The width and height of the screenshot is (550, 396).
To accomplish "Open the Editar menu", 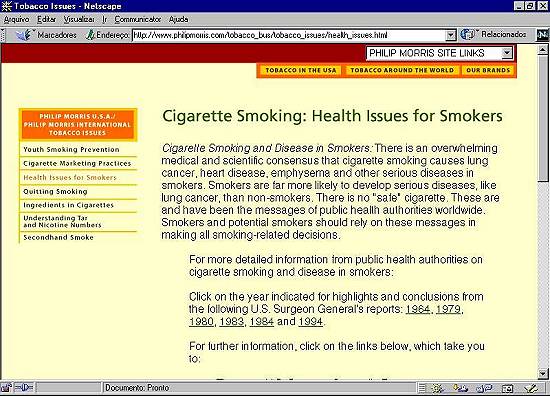I will 46,19.
